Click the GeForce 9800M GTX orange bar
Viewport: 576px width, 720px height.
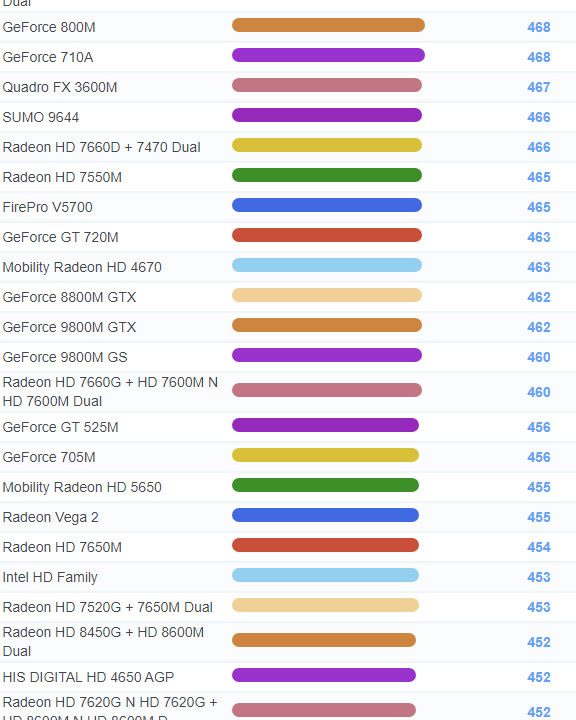coord(327,325)
